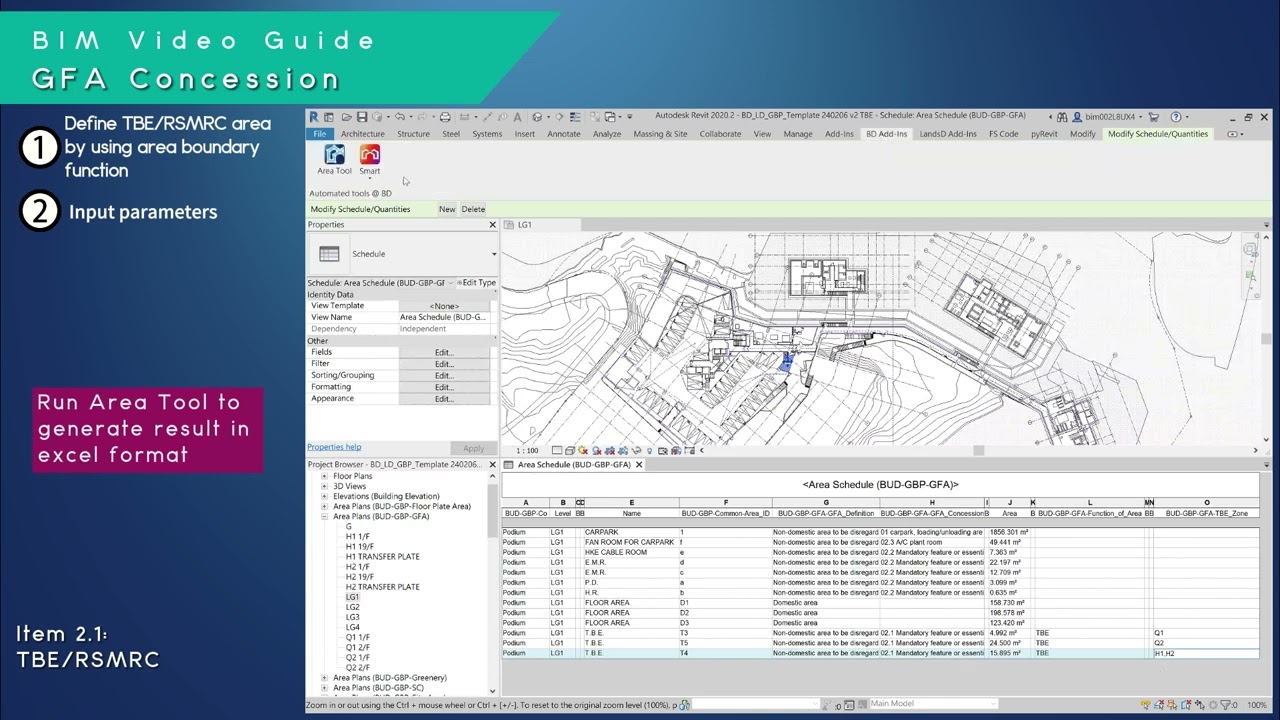Select the LG4 area plan in browser
1280x720 pixels.
pos(353,627)
